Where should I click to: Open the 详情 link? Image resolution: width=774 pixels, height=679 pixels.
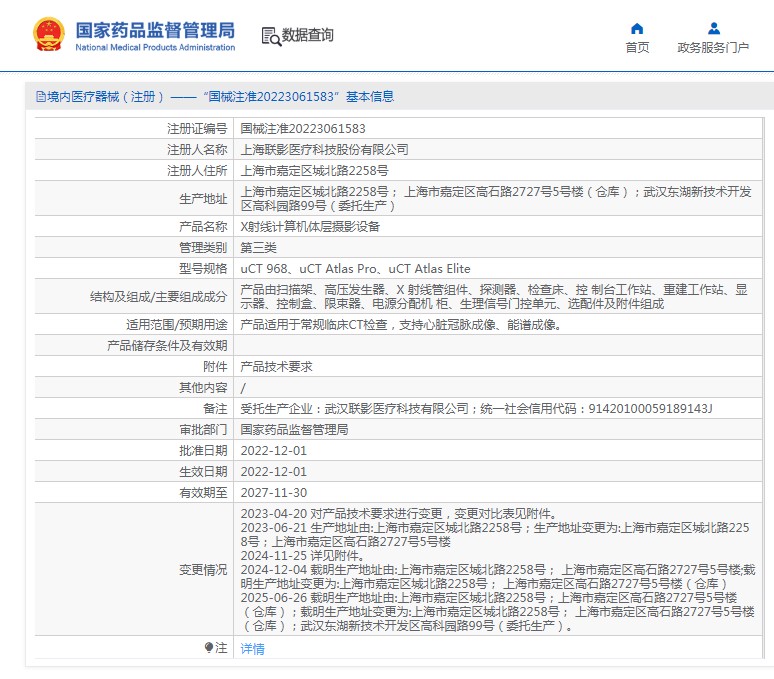click(252, 648)
